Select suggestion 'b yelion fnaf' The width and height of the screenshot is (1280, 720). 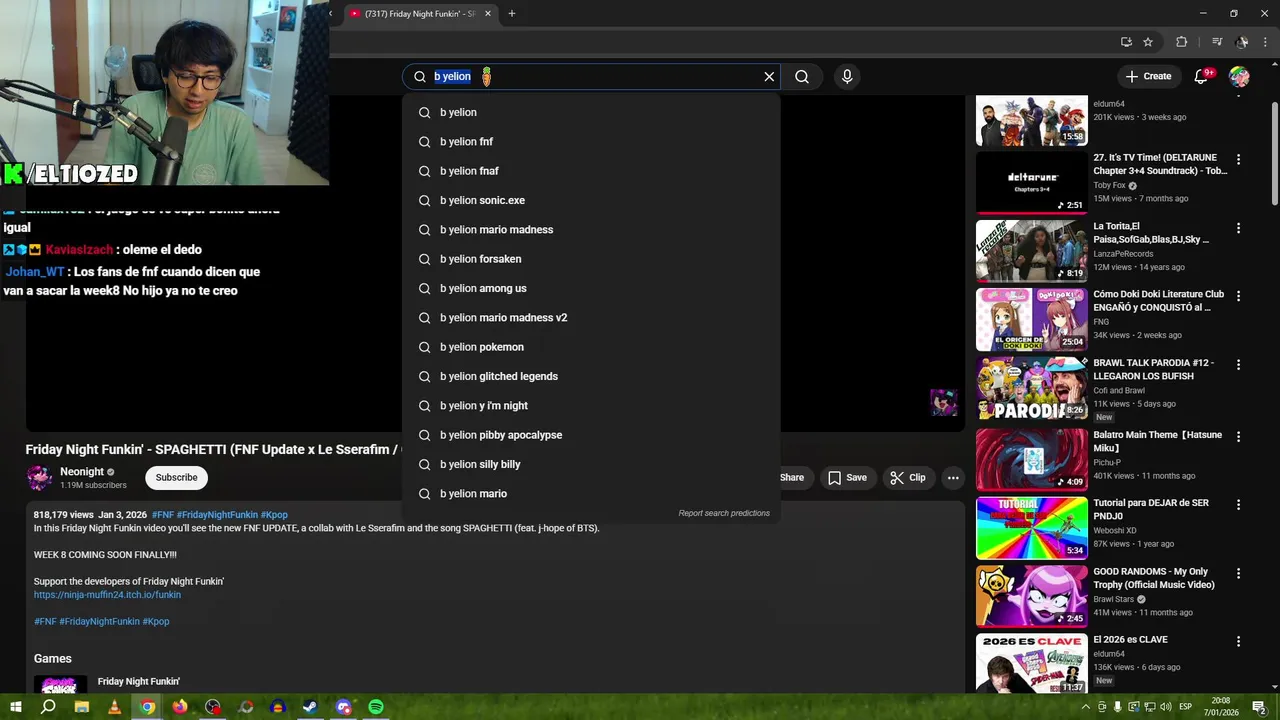pyautogui.click(x=591, y=171)
